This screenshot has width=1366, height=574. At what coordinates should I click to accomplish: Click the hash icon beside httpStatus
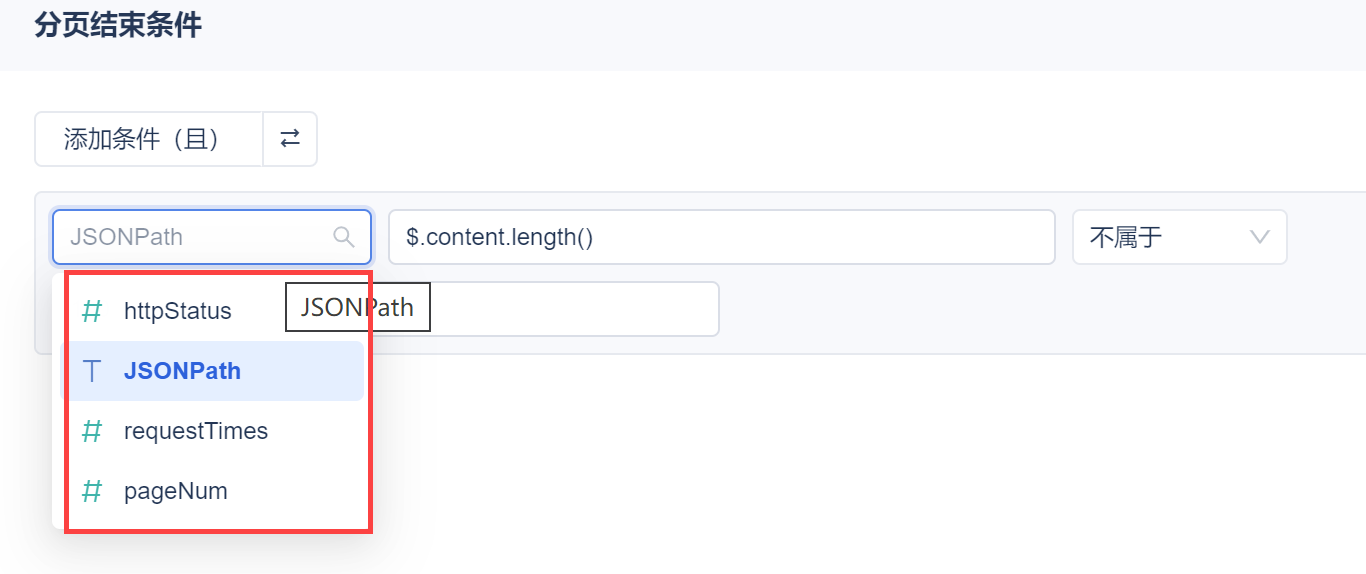[92, 311]
